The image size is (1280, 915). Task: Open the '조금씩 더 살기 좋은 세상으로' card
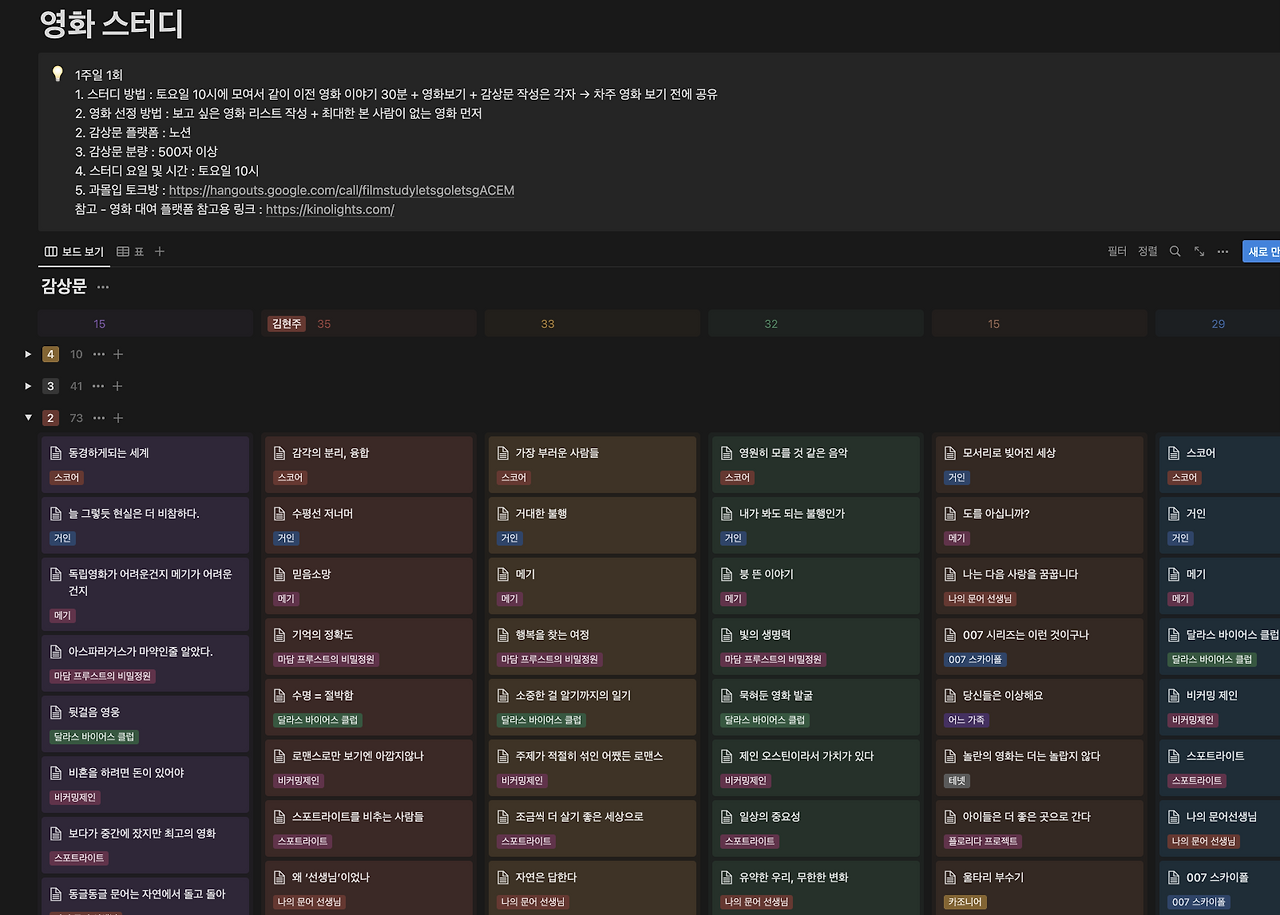coord(592,828)
